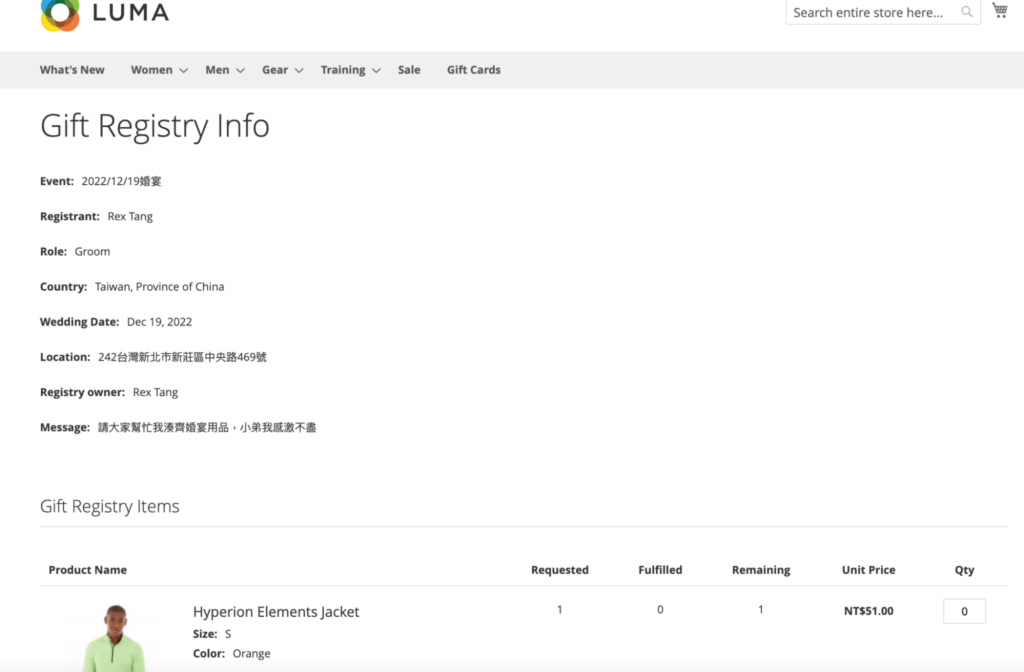
Task: Click the Training navigation label
Action: point(343,70)
